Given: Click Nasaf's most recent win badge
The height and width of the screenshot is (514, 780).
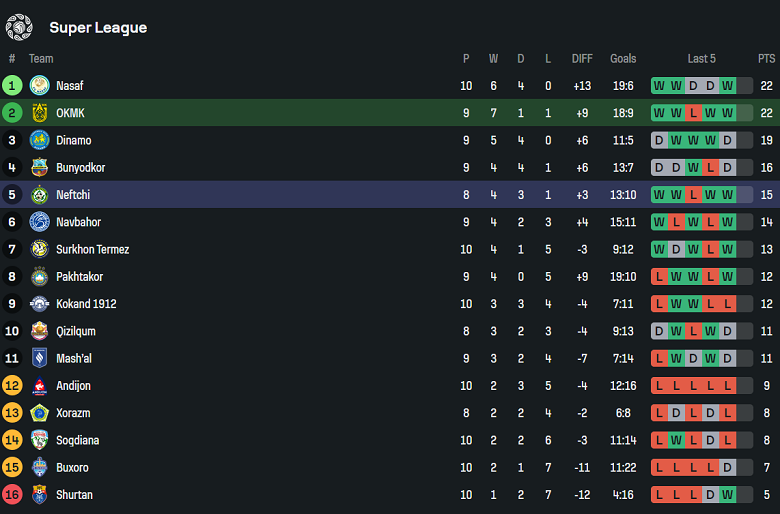Looking at the screenshot, I should tap(727, 86).
